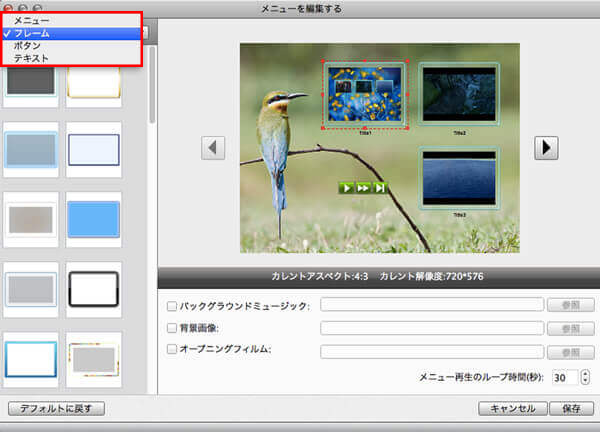The width and height of the screenshot is (600, 432).
Task: Click デフォルトに戻す button
Action: [x=56, y=408]
